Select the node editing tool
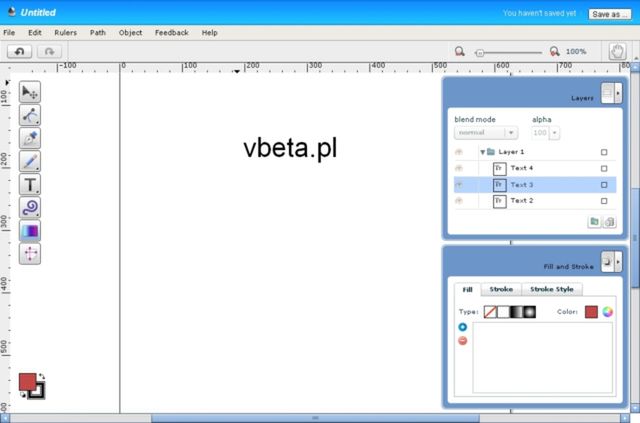This screenshot has height=423, width=640. click(x=30, y=115)
